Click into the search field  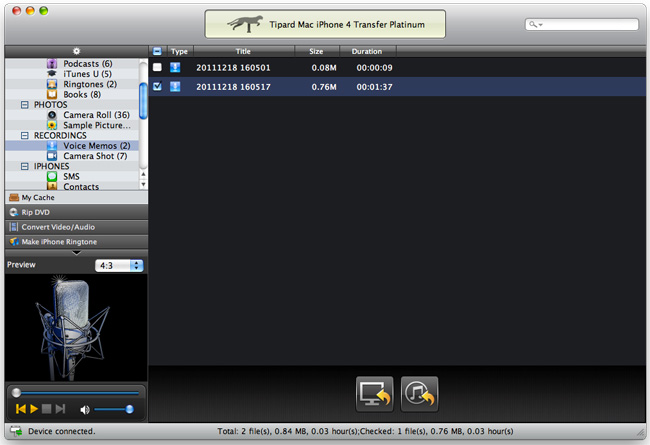pyautogui.click(x=582, y=24)
